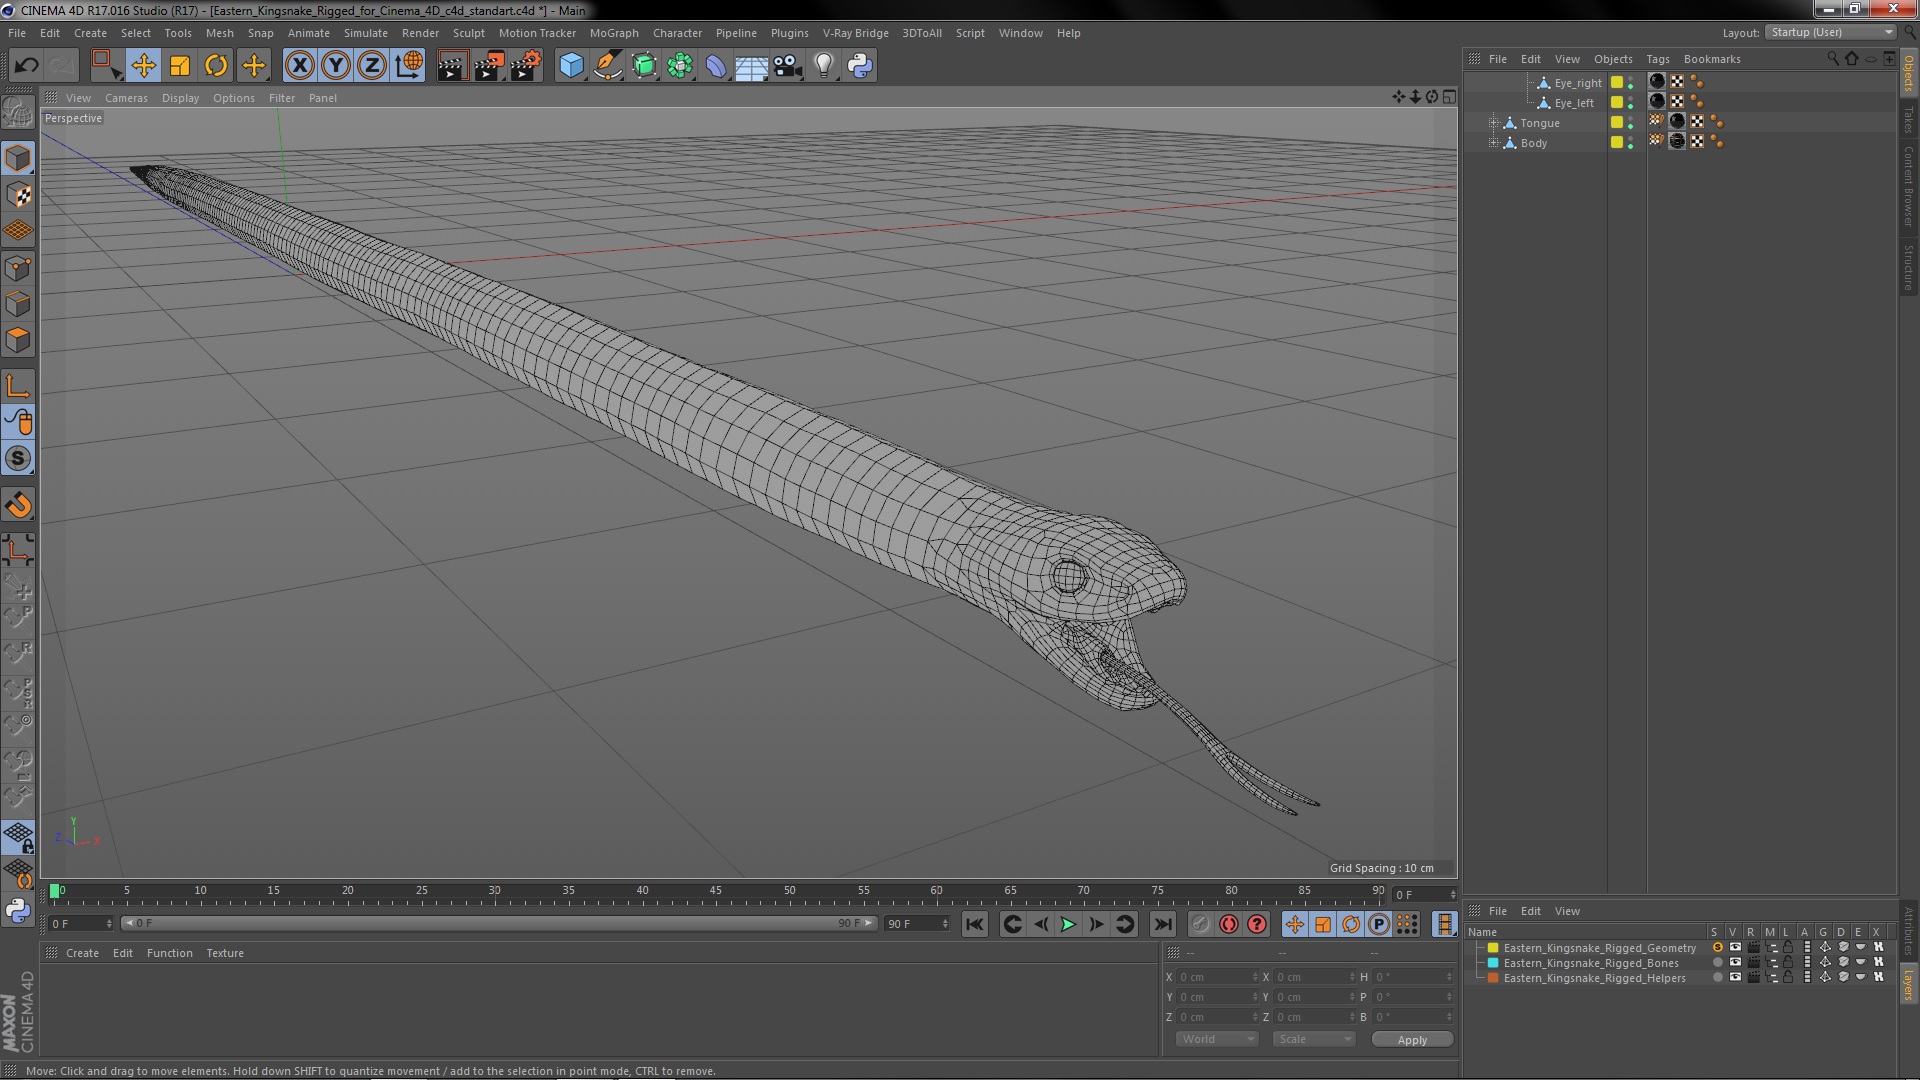This screenshot has width=1920, height=1080.
Task: Click the Texture tab in editor
Action: 224,953
